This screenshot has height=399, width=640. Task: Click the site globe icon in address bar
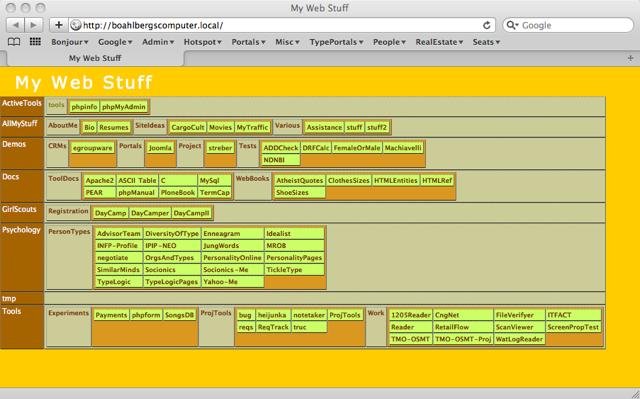pyautogui.click(x=76, y=25)
